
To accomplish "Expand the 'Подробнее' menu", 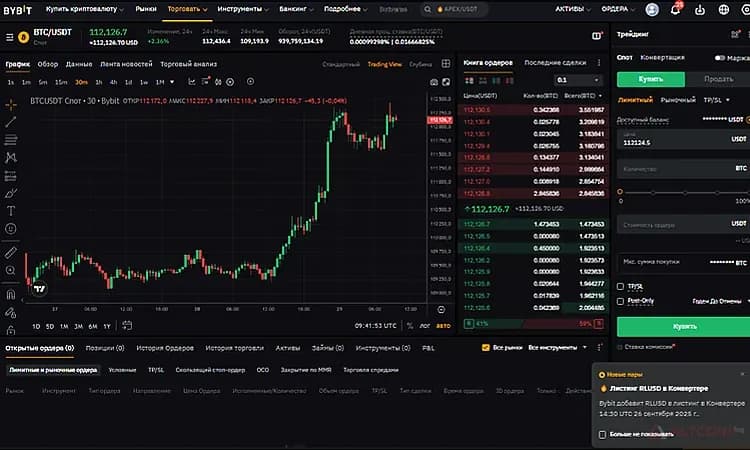I will (345, 9).
